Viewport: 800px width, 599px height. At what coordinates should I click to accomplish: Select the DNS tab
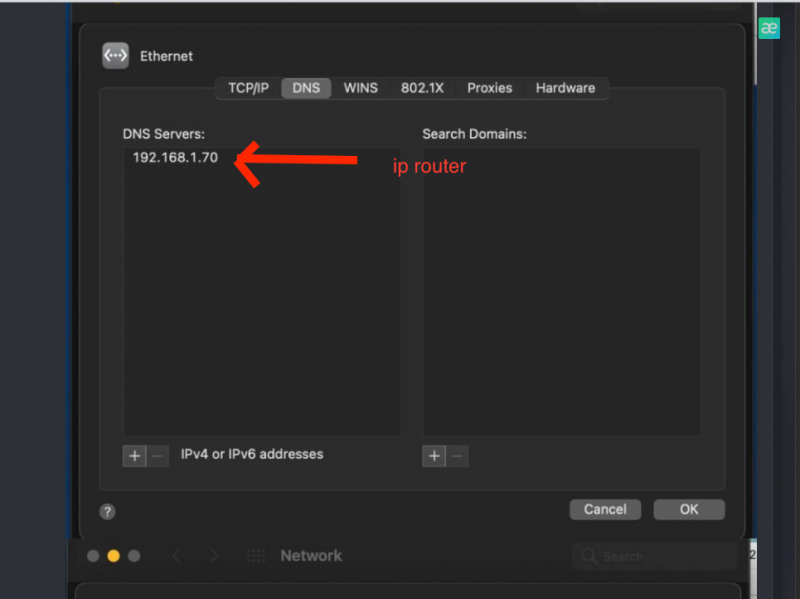pyautogui.click(x=306, y=88)
